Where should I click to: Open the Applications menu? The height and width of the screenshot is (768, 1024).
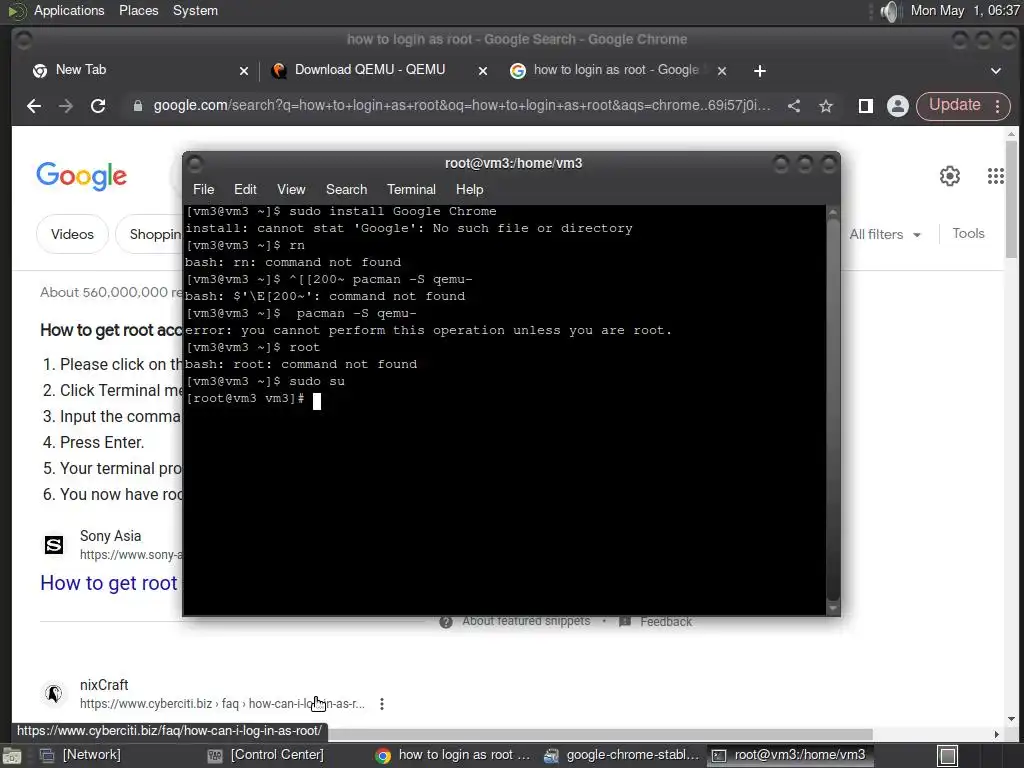69,10
